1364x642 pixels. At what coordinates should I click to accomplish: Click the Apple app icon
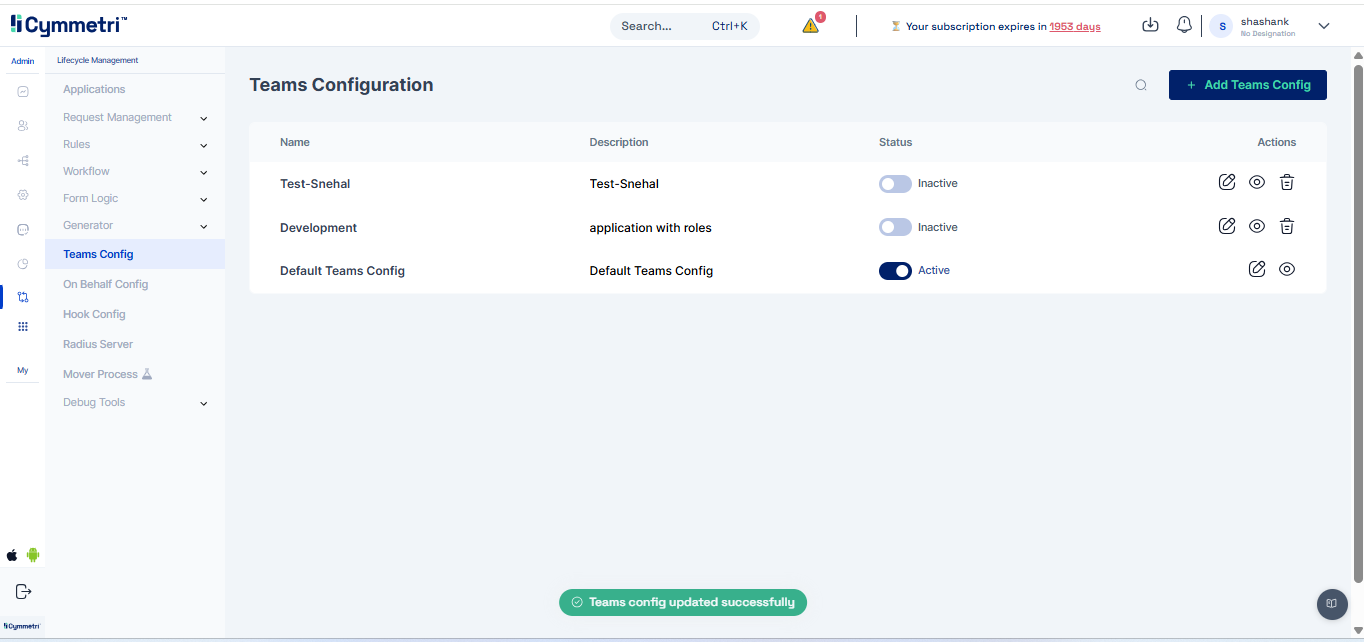(x=12, y=555)
